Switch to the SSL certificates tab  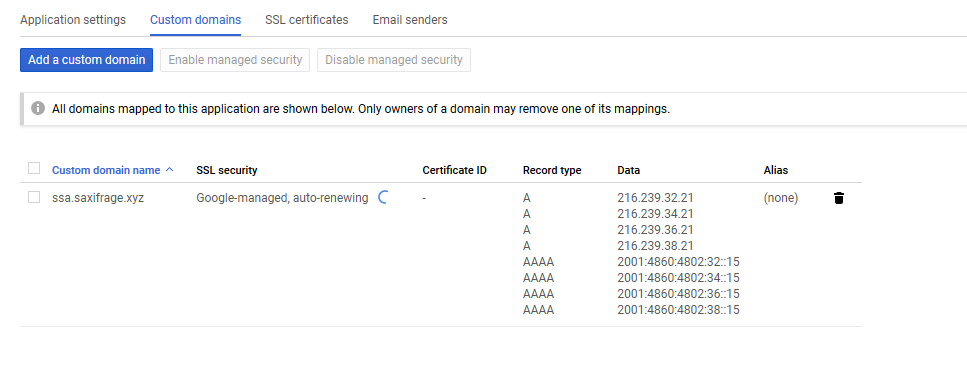307,20
